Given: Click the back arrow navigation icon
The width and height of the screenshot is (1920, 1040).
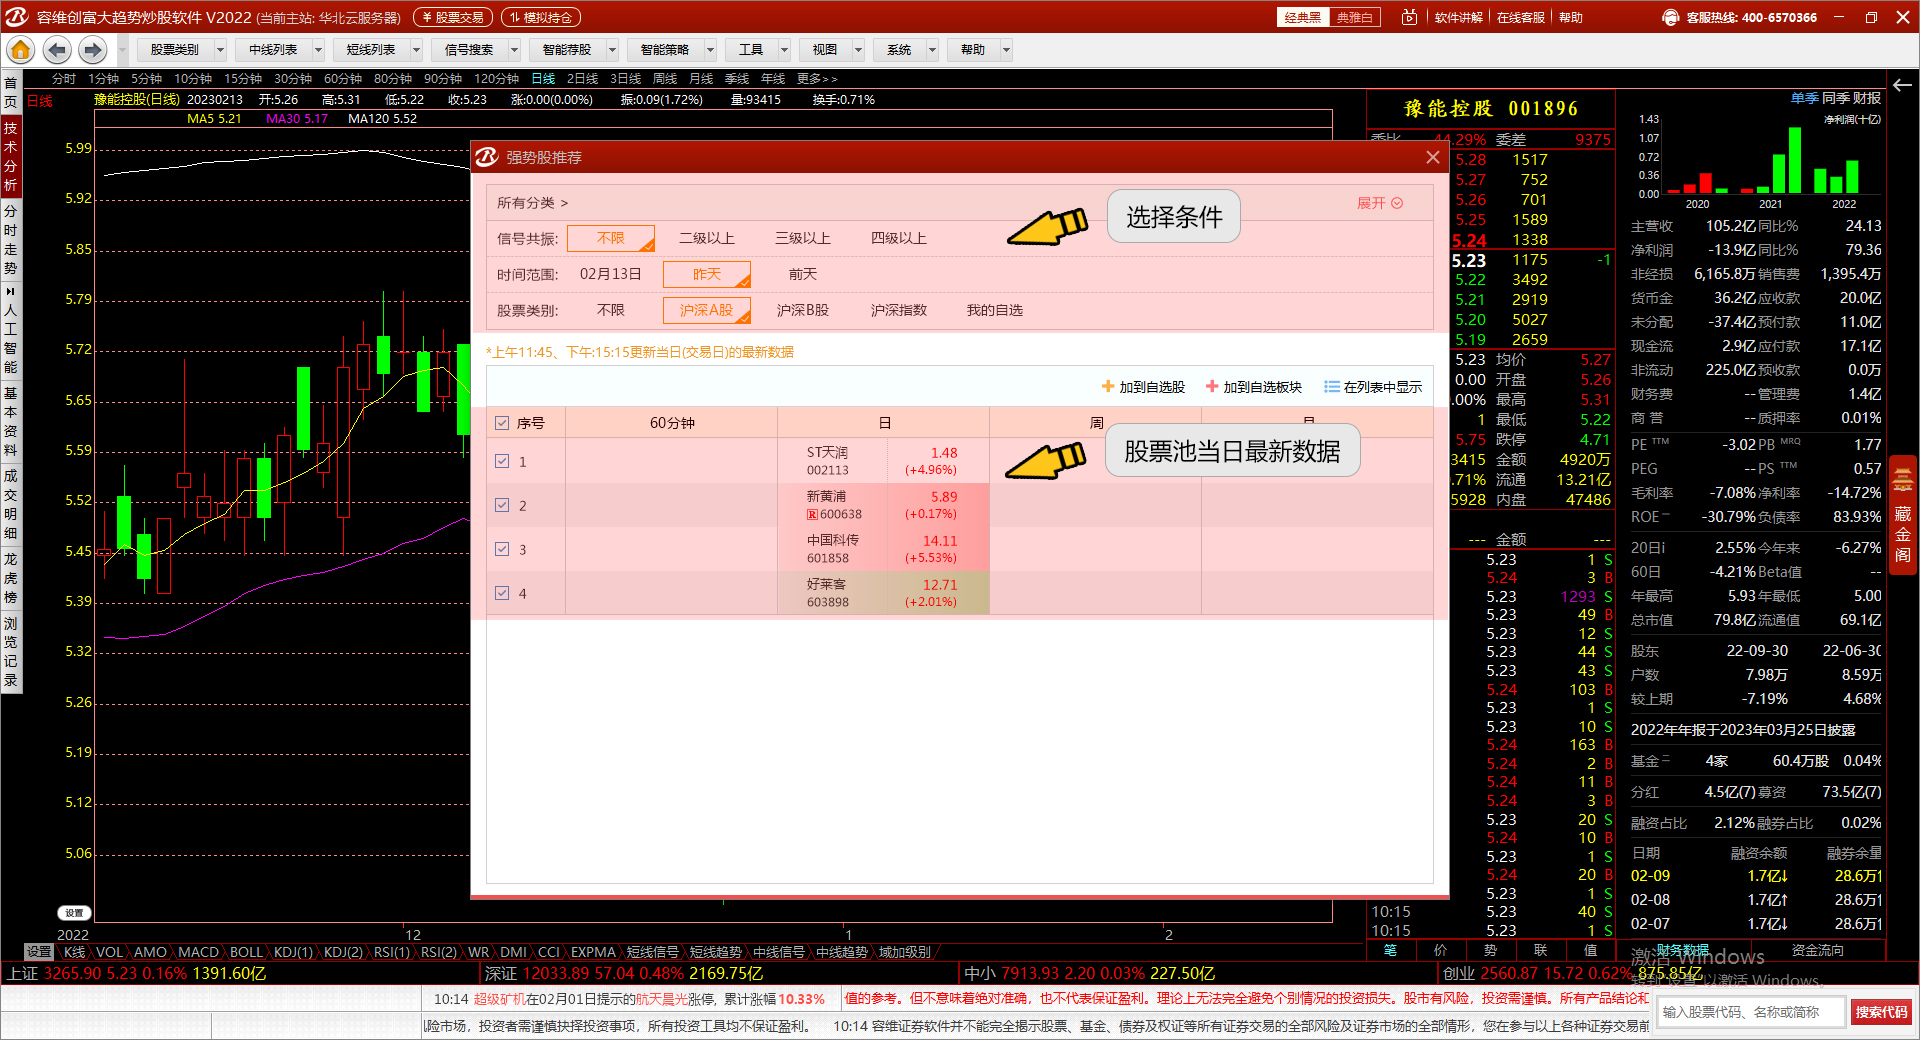Looking at the screenshot, I should pyautogui.click(x=57, y=50).
